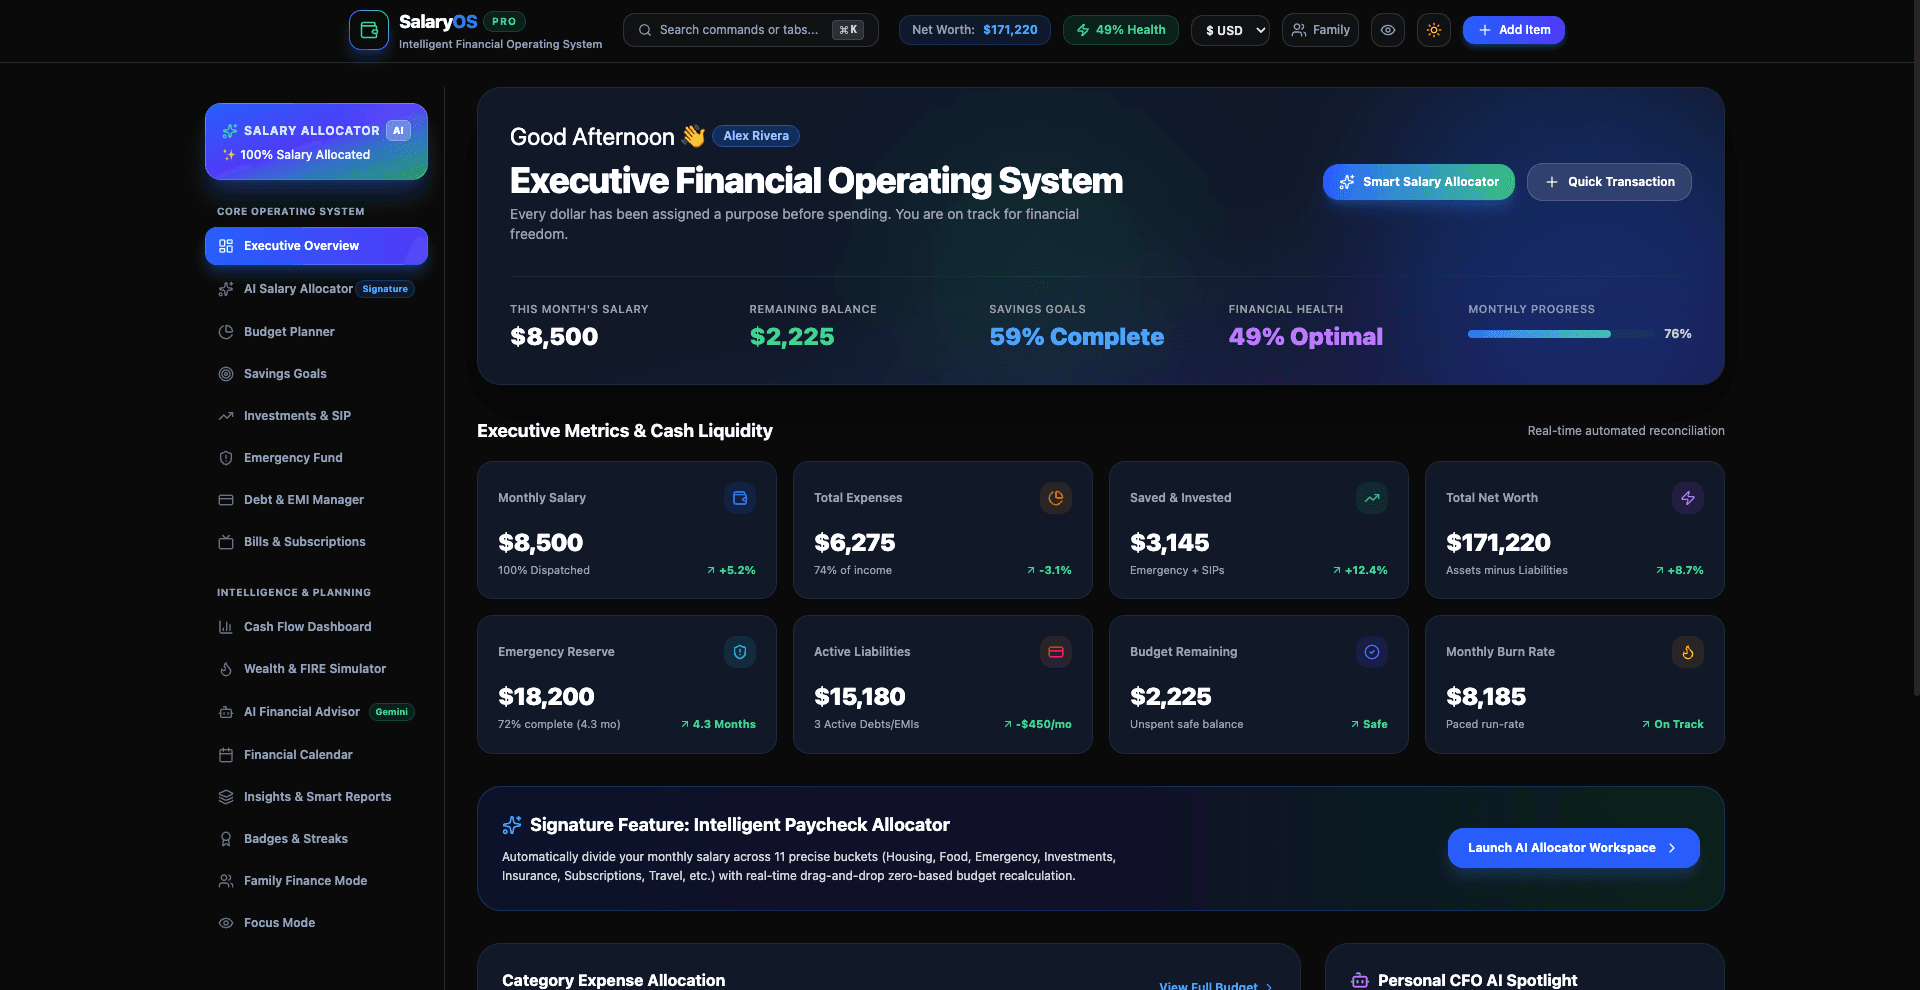Click the Smart Salary Allocator button
The image size is (1920, 990).
[1419, 182]
